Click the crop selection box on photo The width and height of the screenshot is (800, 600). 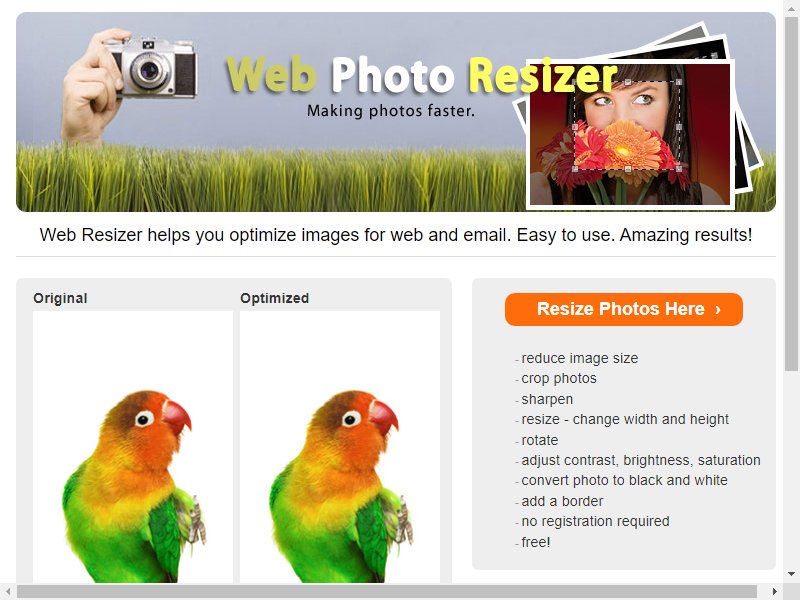pos(627,125)
